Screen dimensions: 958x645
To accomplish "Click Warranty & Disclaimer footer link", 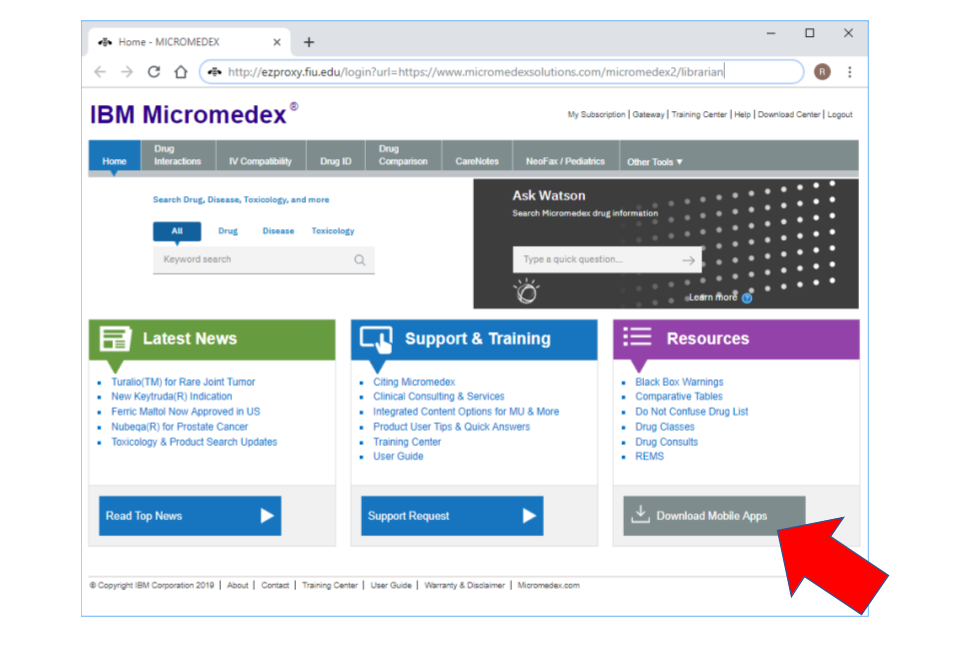I will tap(464, 585).
